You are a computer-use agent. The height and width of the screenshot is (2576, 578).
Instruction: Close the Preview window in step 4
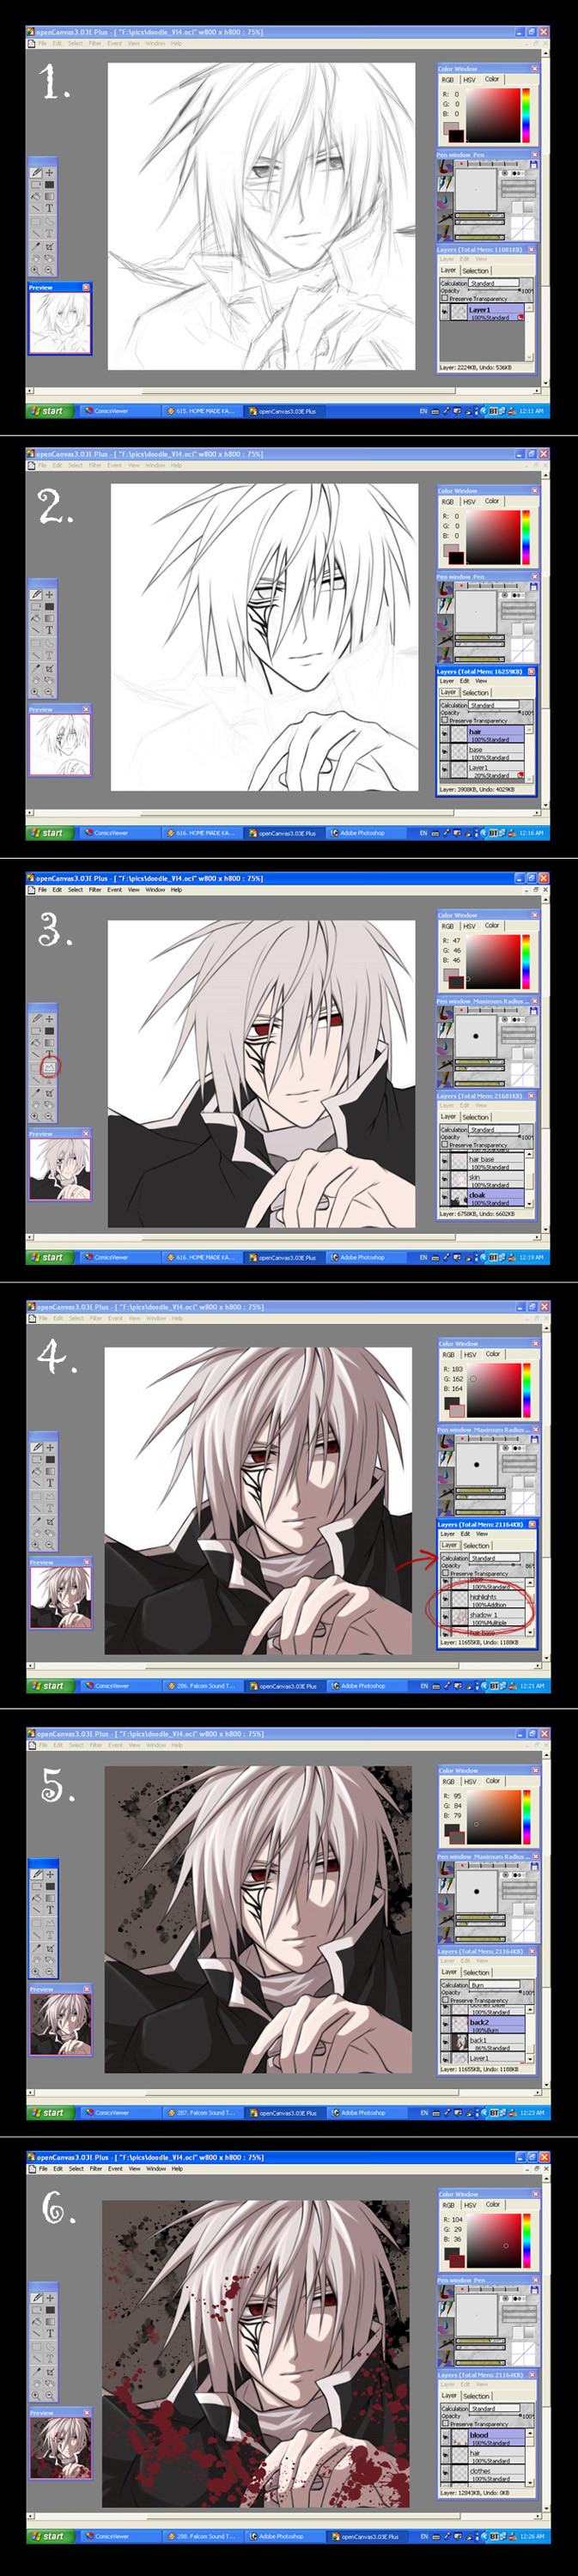pos(86,1561)
